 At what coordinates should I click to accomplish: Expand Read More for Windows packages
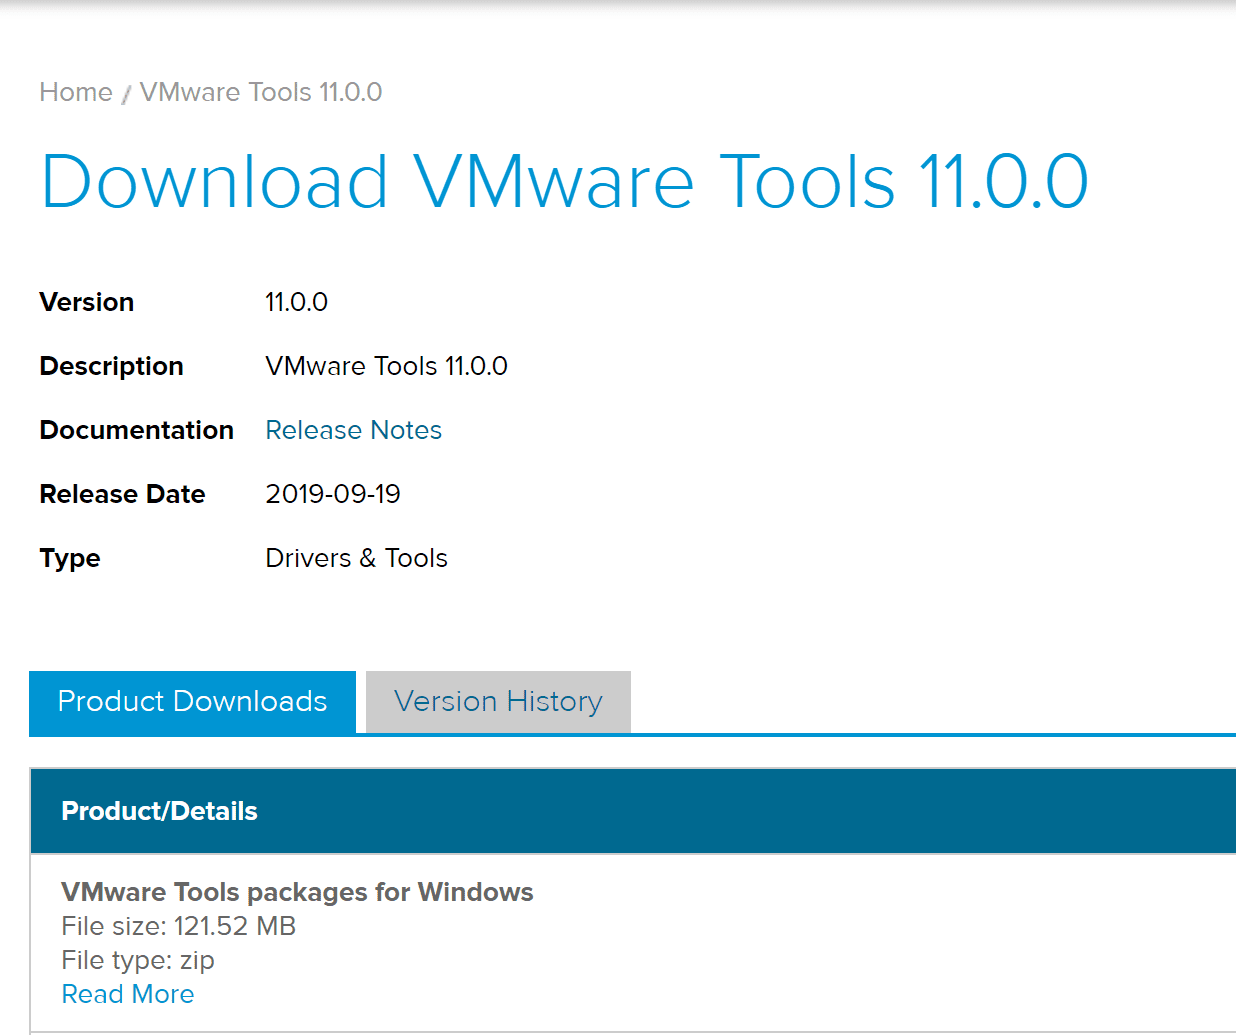pyautogui.click(x=127, y=993)
